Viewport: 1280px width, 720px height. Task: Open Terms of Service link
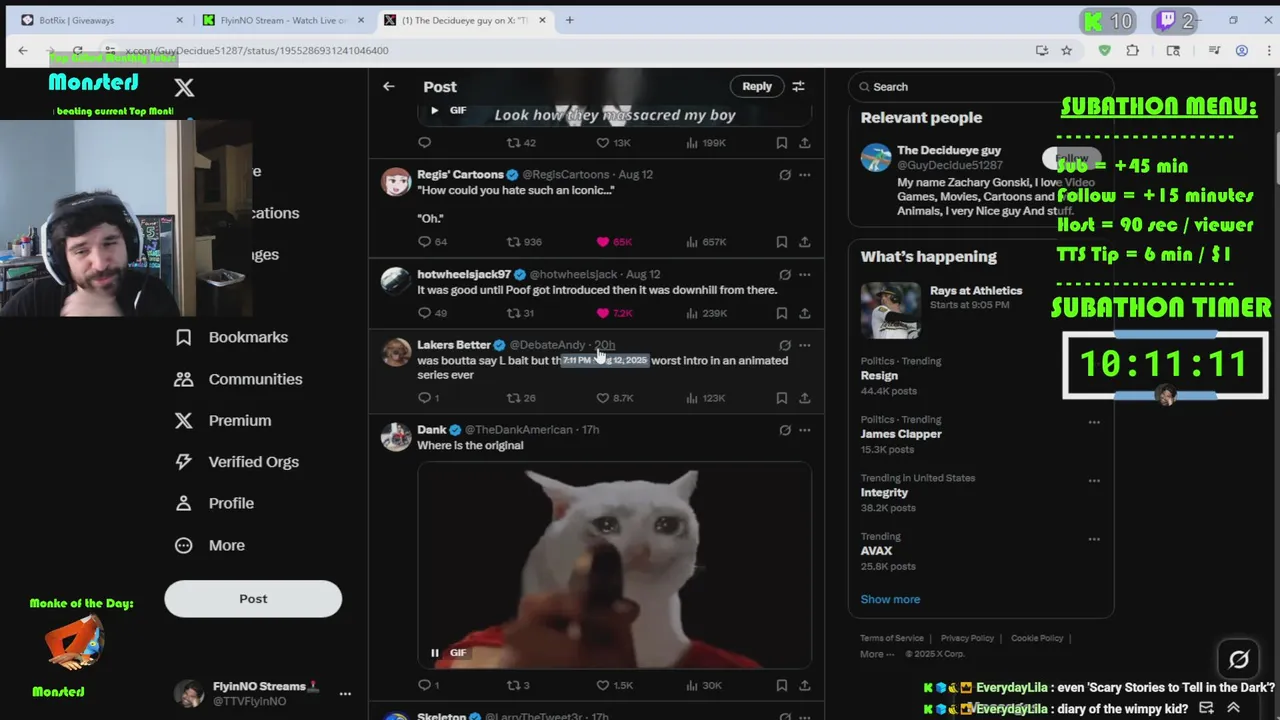pos(892,638)
